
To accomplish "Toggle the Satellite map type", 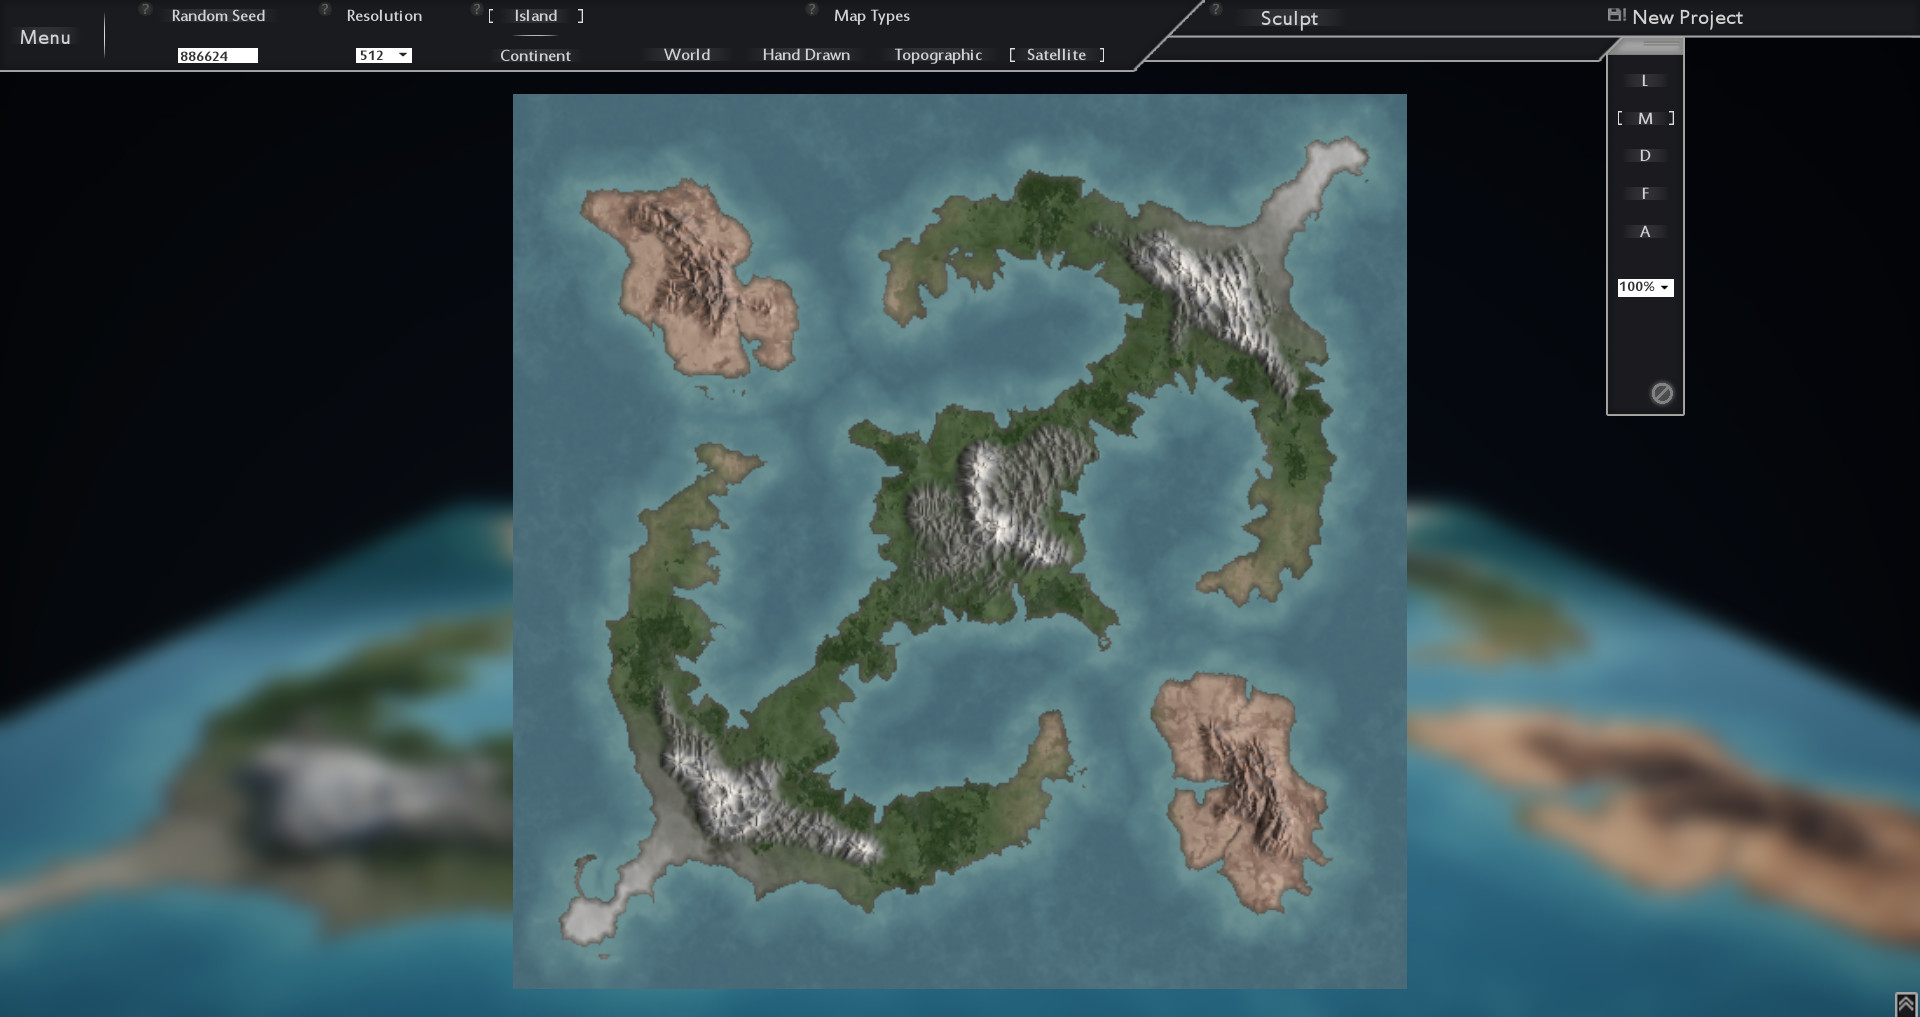I will tap(1055, 55).
